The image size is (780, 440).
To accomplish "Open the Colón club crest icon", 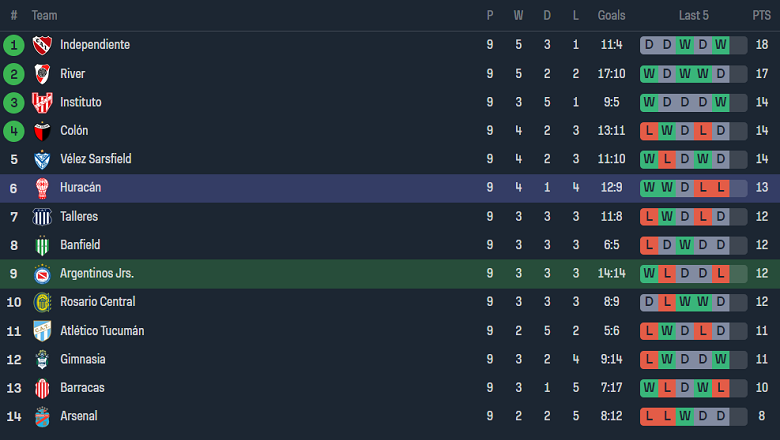I will coord(42,131).
